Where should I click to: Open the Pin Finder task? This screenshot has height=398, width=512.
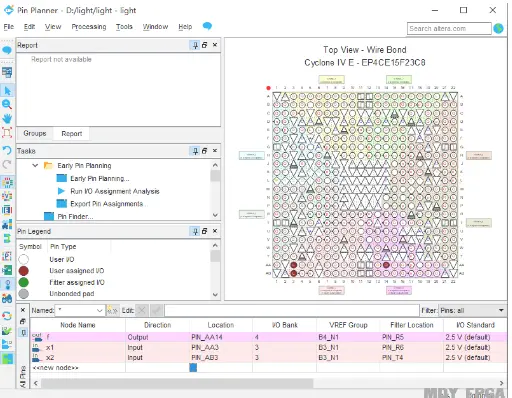(75, 216)
